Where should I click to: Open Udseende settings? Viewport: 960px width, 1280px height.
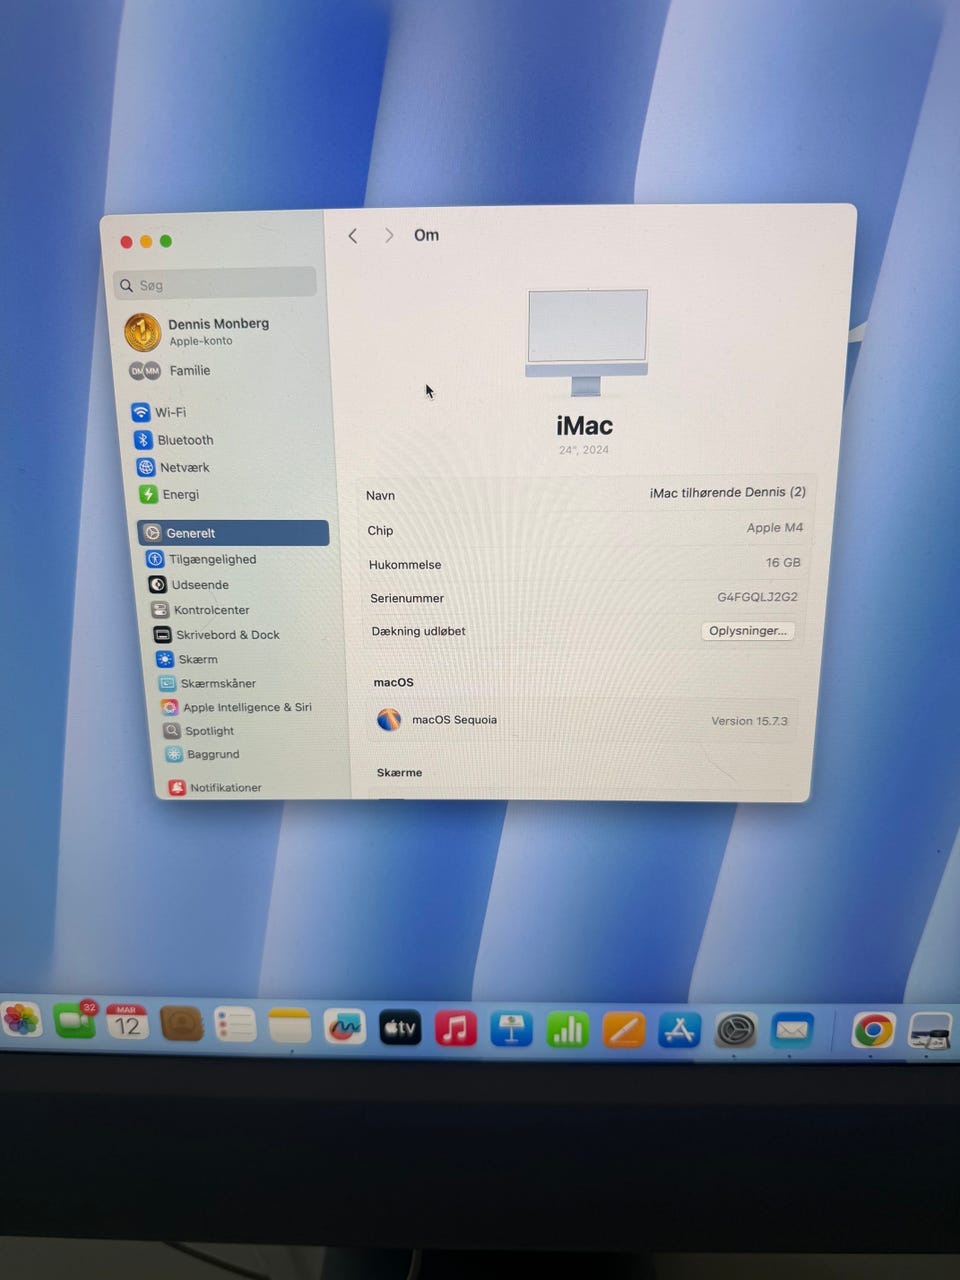point(189,585)
